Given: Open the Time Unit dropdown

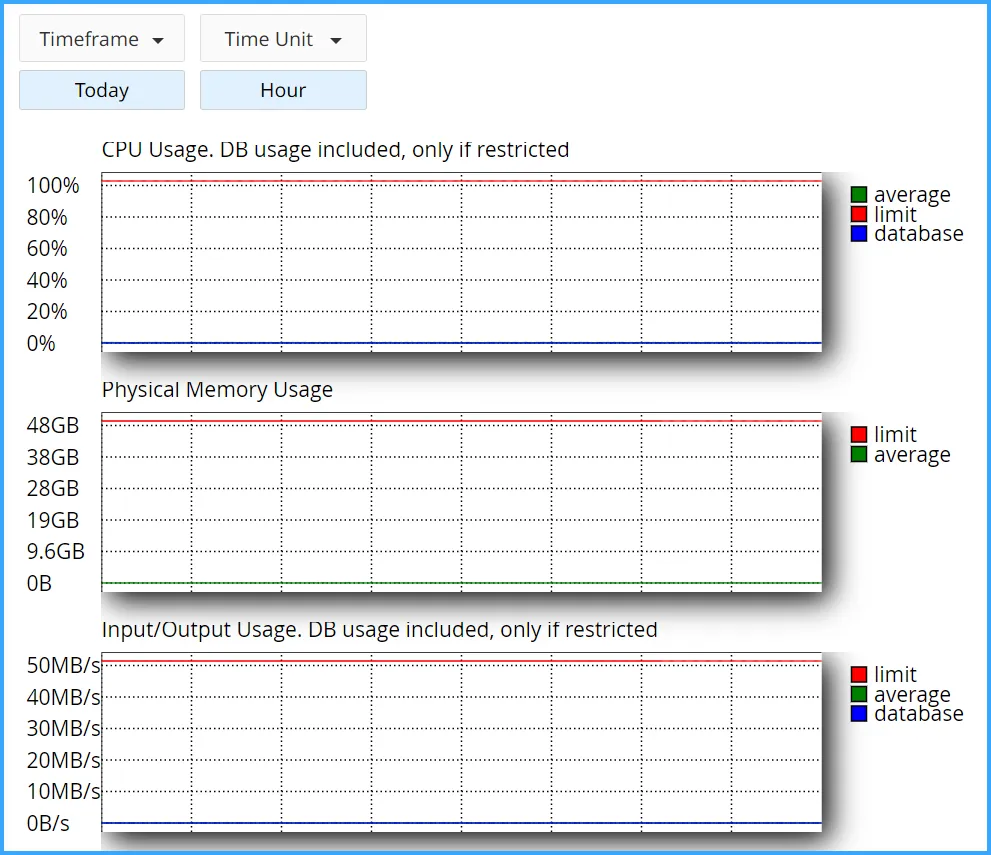Looking at the screenshot, I should click(x=283, y=39).
